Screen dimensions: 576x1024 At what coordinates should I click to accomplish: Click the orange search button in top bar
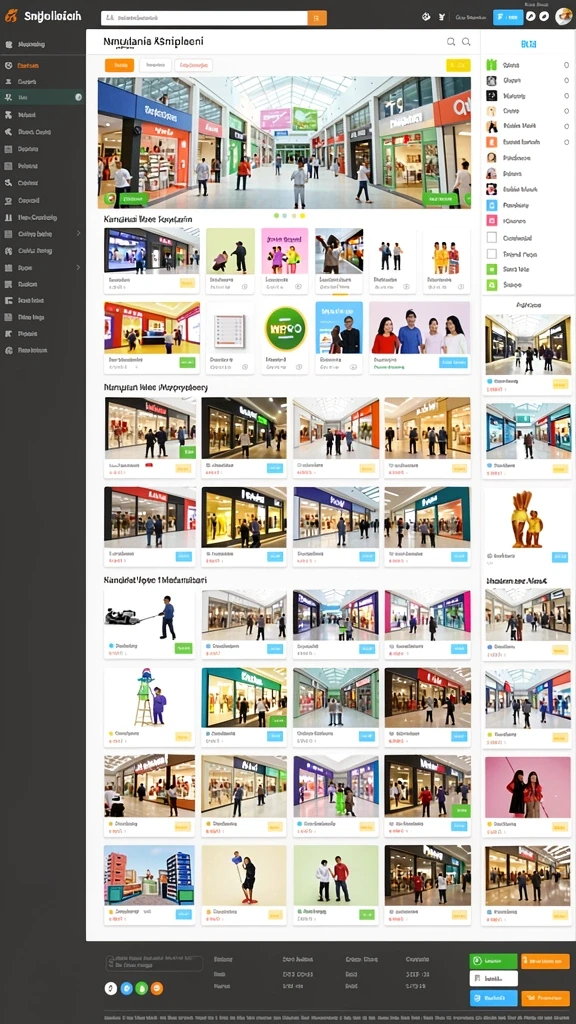[317, 18]
